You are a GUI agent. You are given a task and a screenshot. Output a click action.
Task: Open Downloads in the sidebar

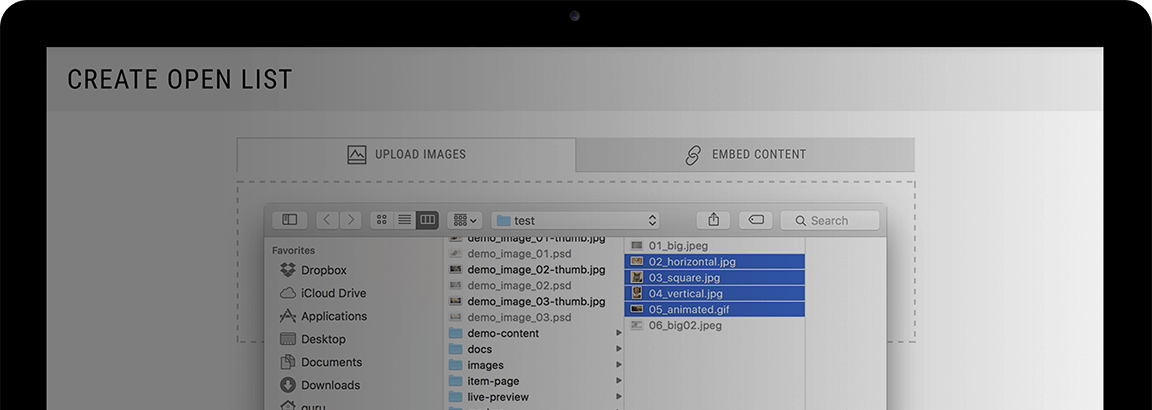click(320, 385)
